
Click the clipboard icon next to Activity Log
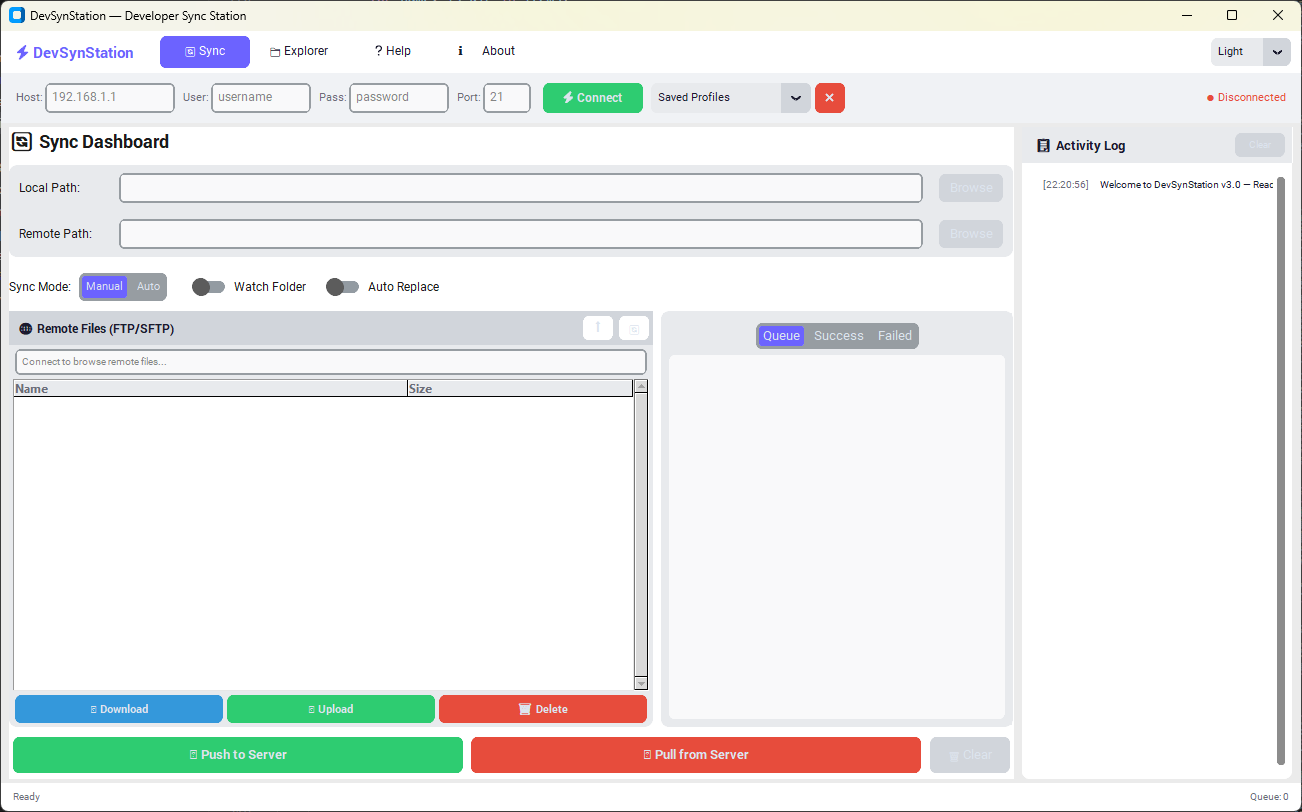coord(1041,145)
